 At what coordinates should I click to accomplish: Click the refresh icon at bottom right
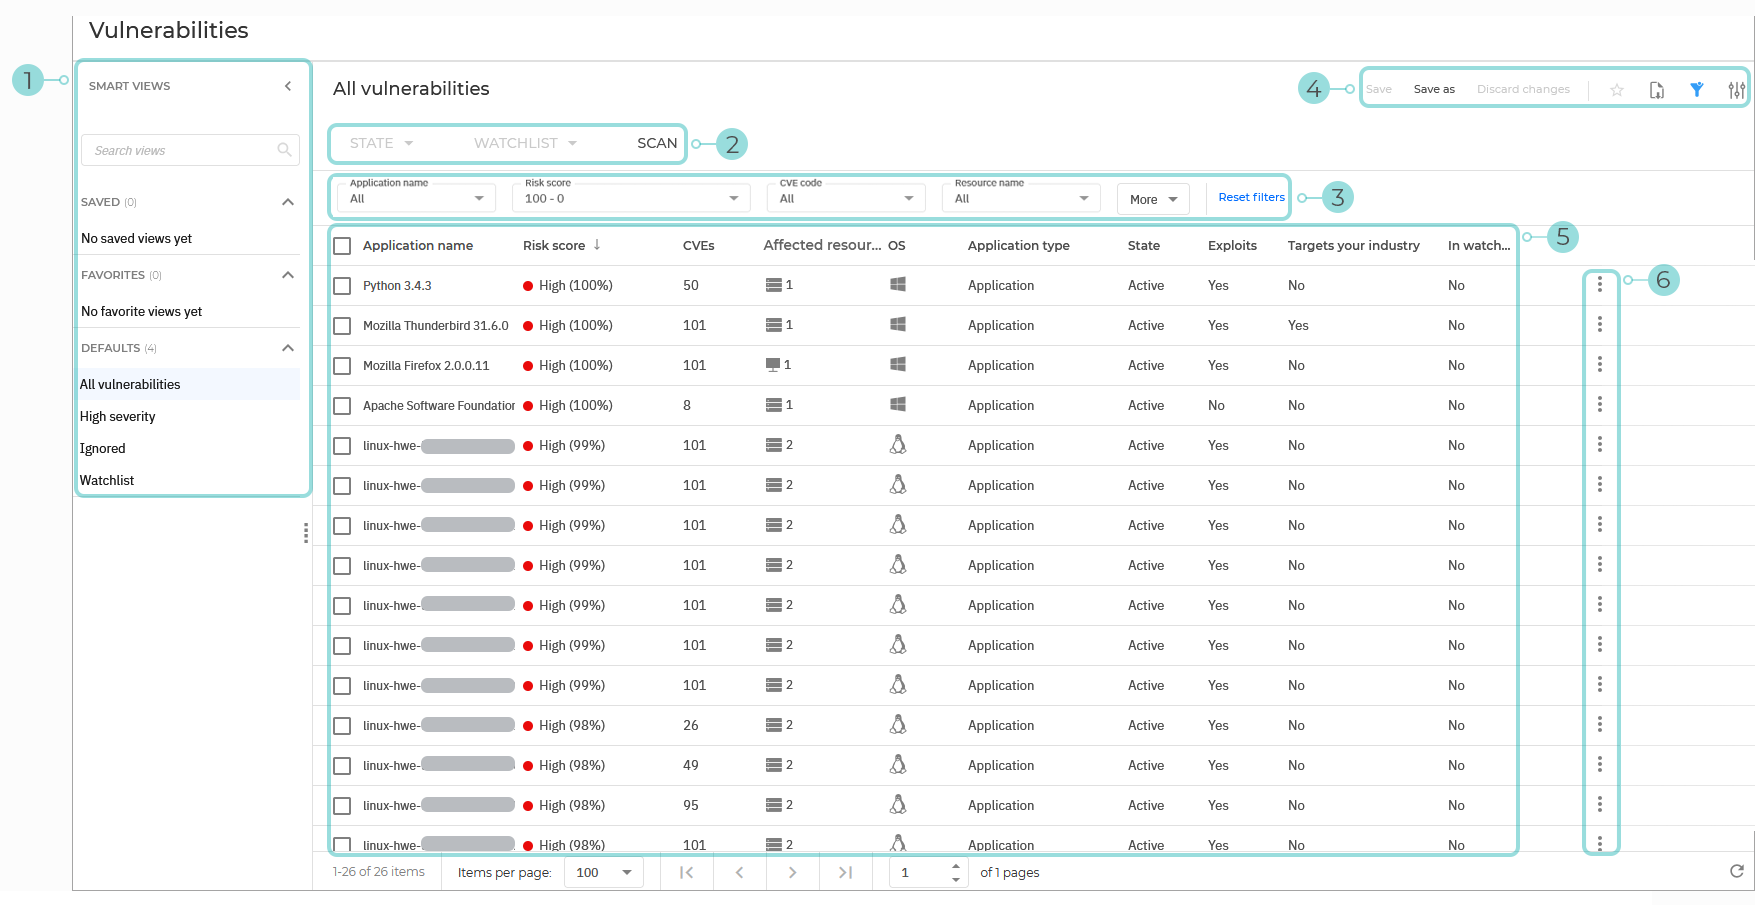tap(1736, 871)
